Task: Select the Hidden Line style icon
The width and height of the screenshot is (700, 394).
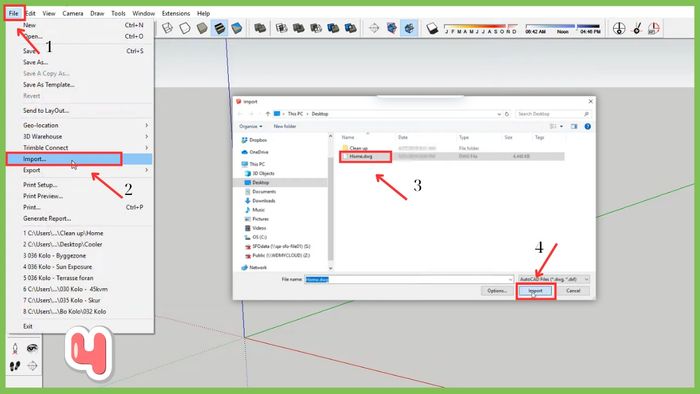Action: coord(185,28)
